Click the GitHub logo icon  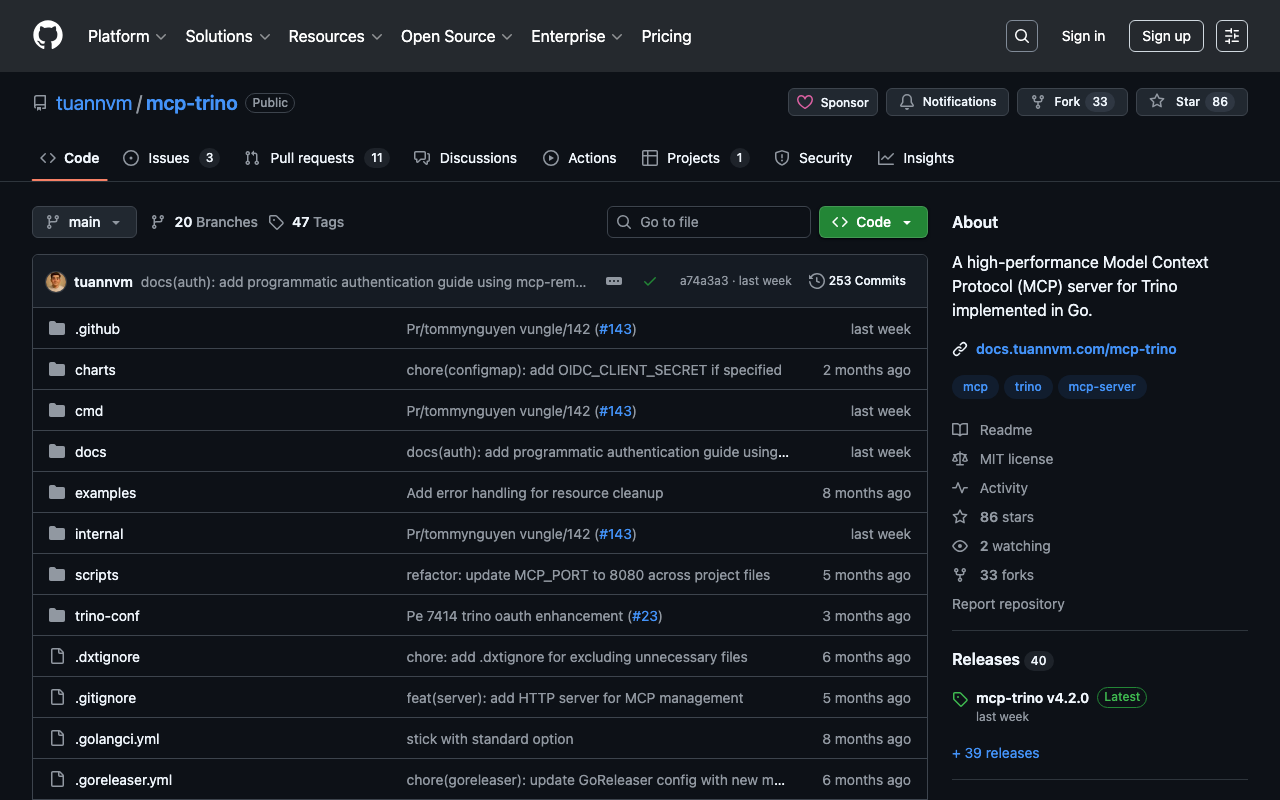coord(48,36)
